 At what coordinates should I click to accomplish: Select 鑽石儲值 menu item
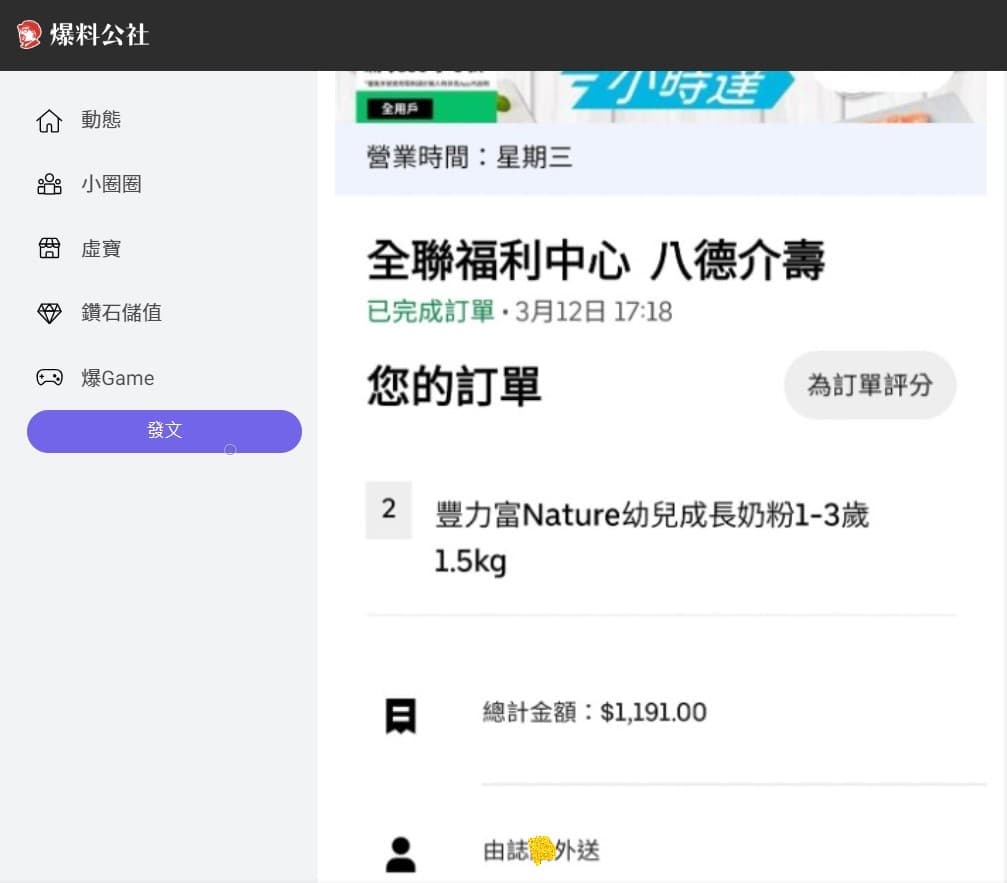coord(121,313)
